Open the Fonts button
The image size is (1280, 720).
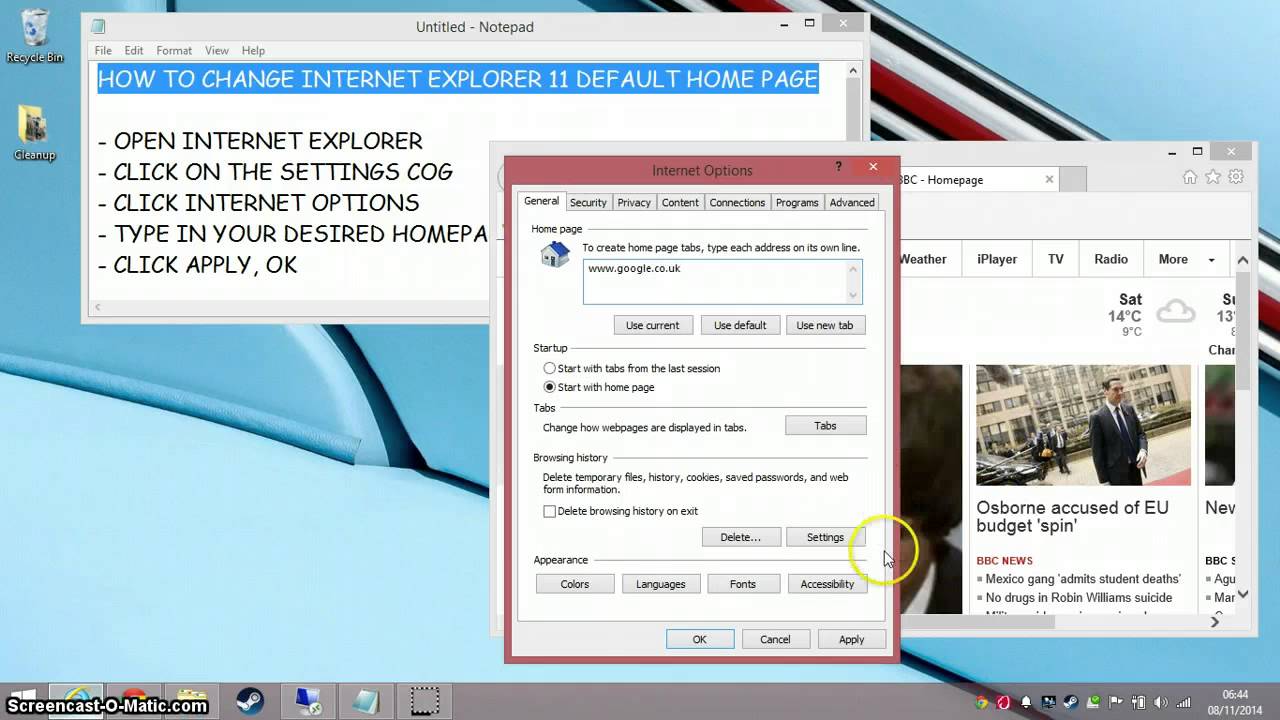(742, 584)
